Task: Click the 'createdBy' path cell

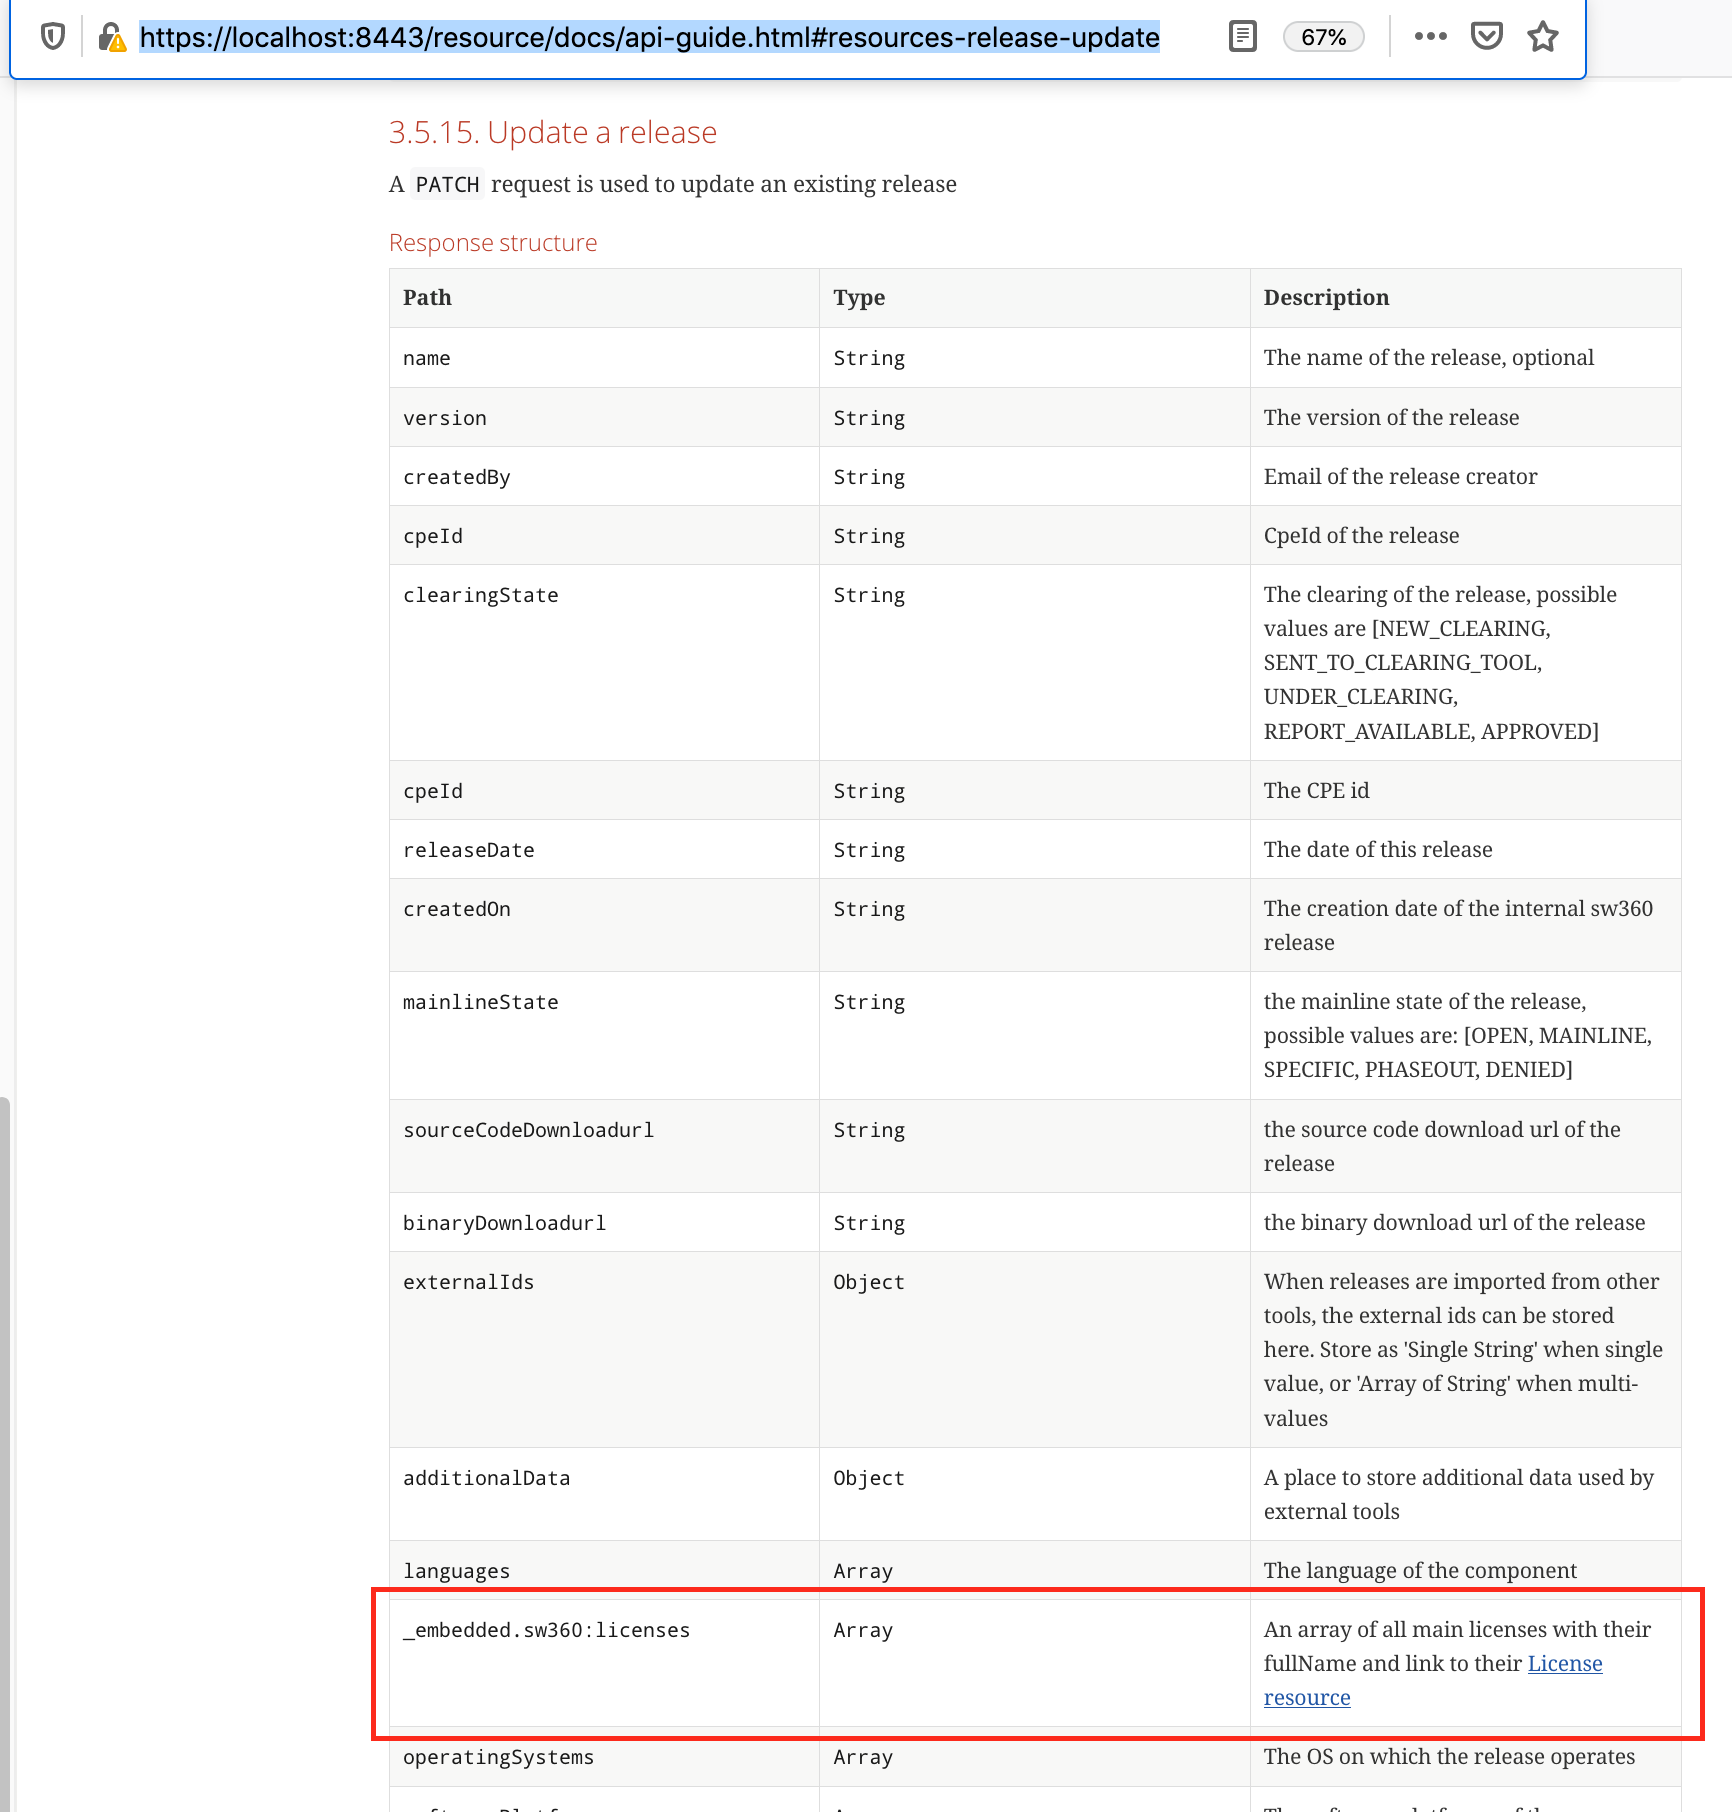Action: [604, 476]
